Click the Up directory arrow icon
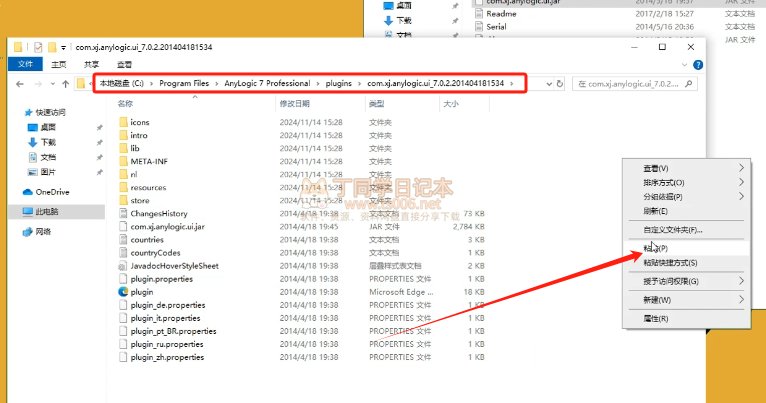Viewport: 766px width, 403px height. pyautogui.click(x=65, y=84)
